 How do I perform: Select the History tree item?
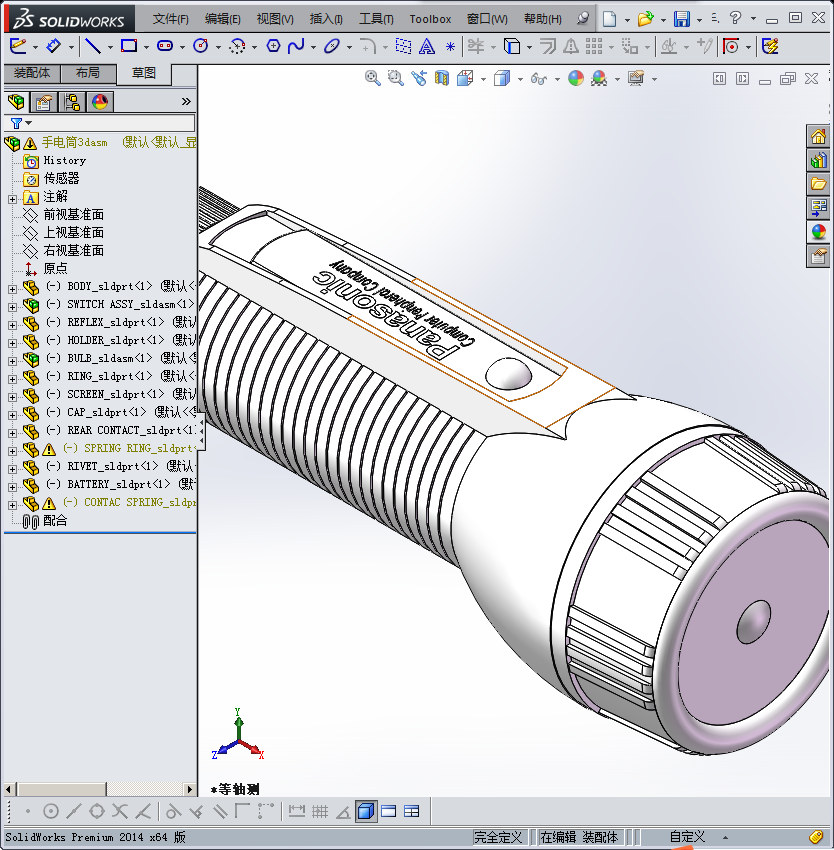65,160
